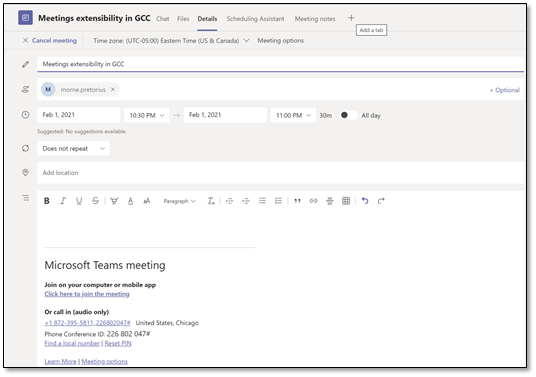Click the start date Feb 1, 2021 field
The width and height of the screenshot is (536, 377).
pyautogui.click(x=79, y=115)
